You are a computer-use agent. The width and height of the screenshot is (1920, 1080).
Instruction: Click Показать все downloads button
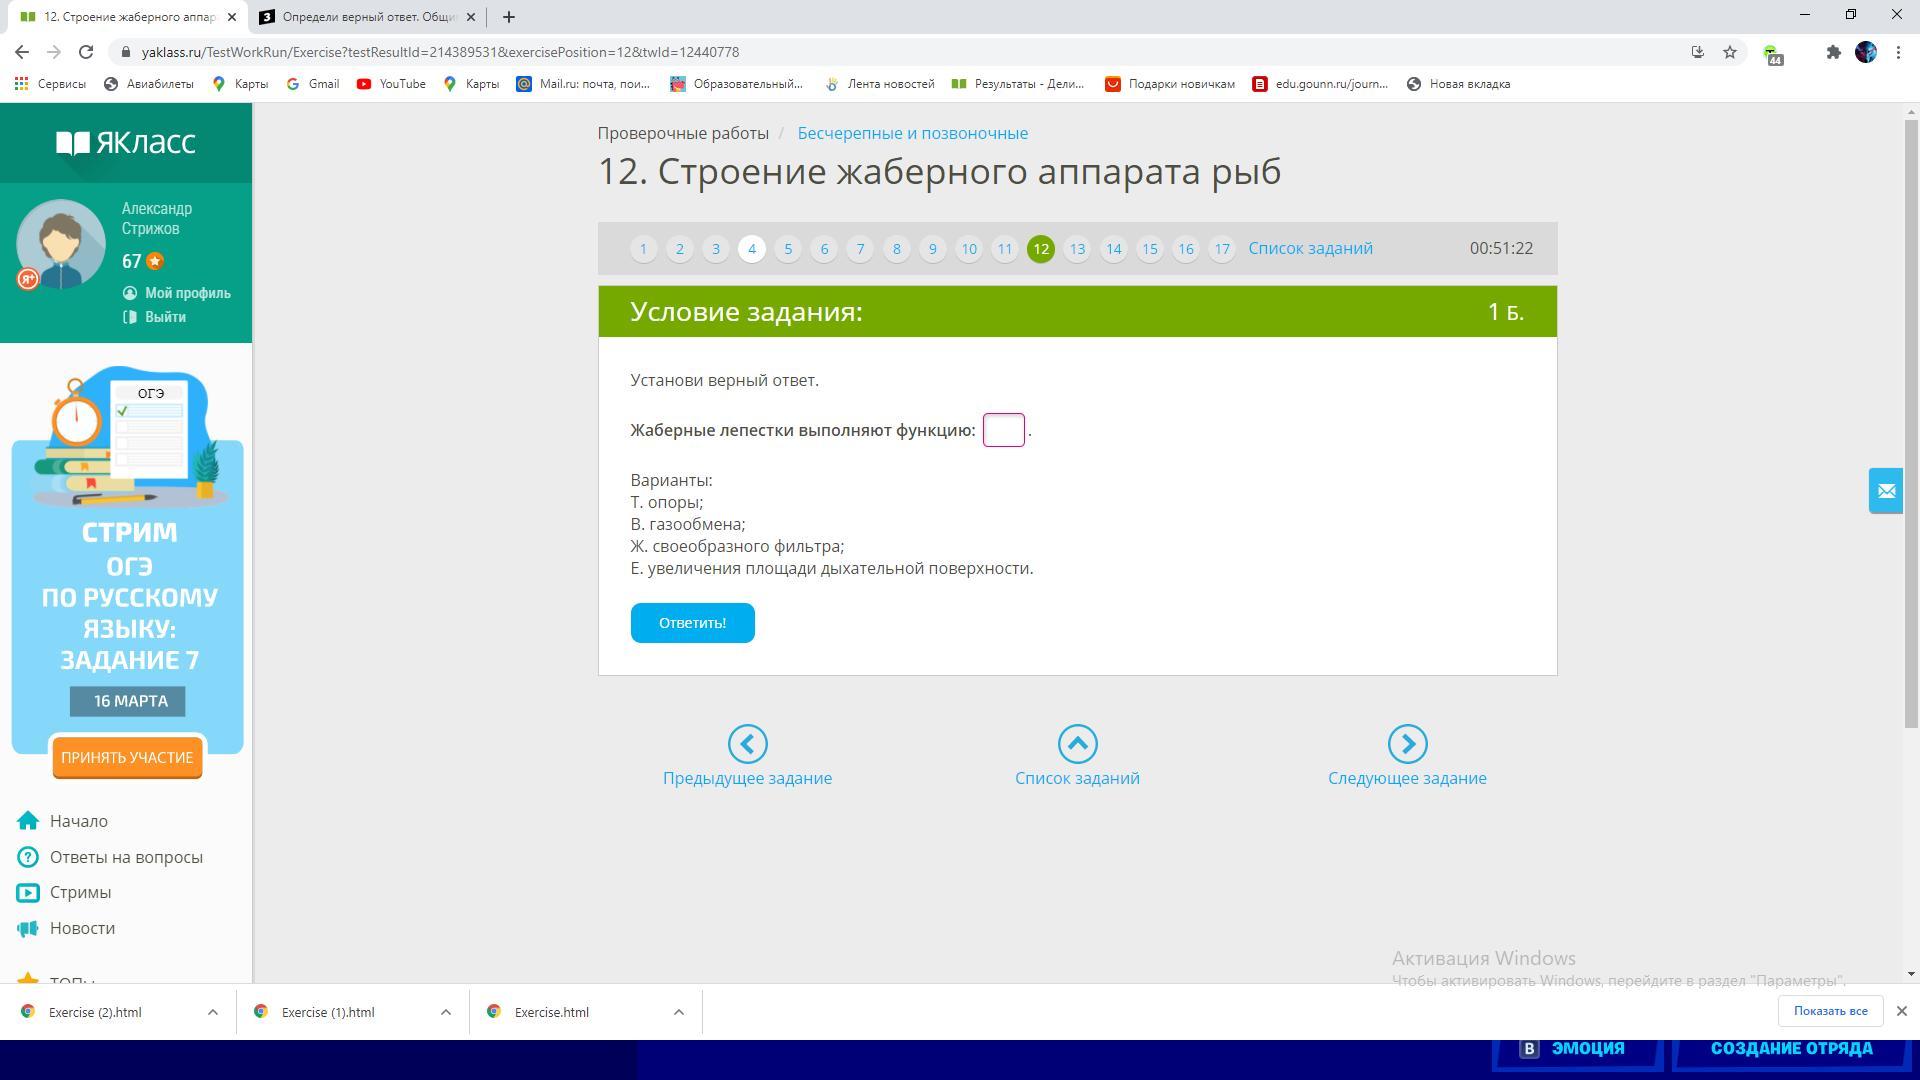click(x=1830, y=1011)
